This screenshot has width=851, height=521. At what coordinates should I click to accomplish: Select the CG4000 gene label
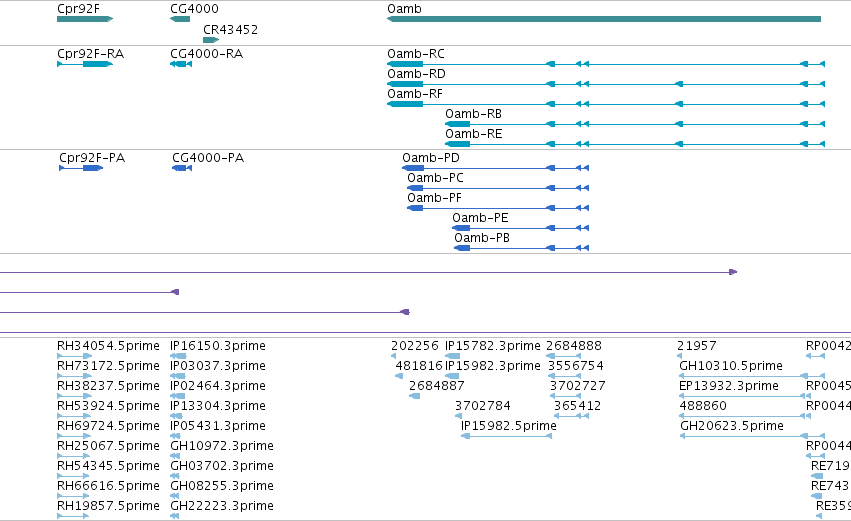[x=194, y=9]
